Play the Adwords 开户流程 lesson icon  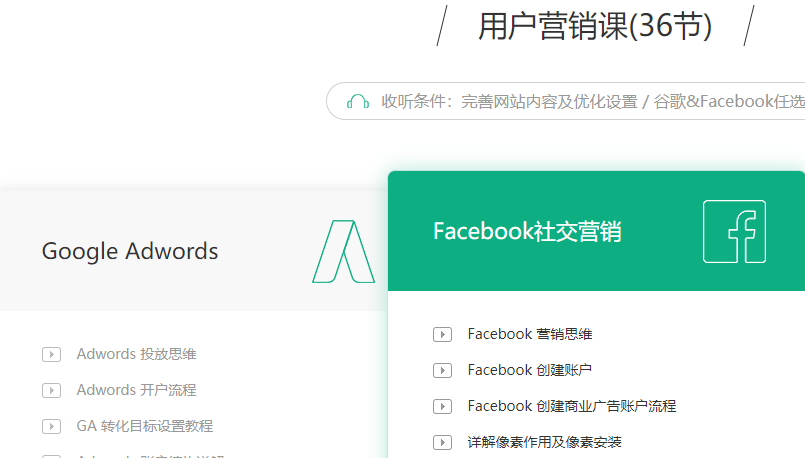[x=51, y=390]
